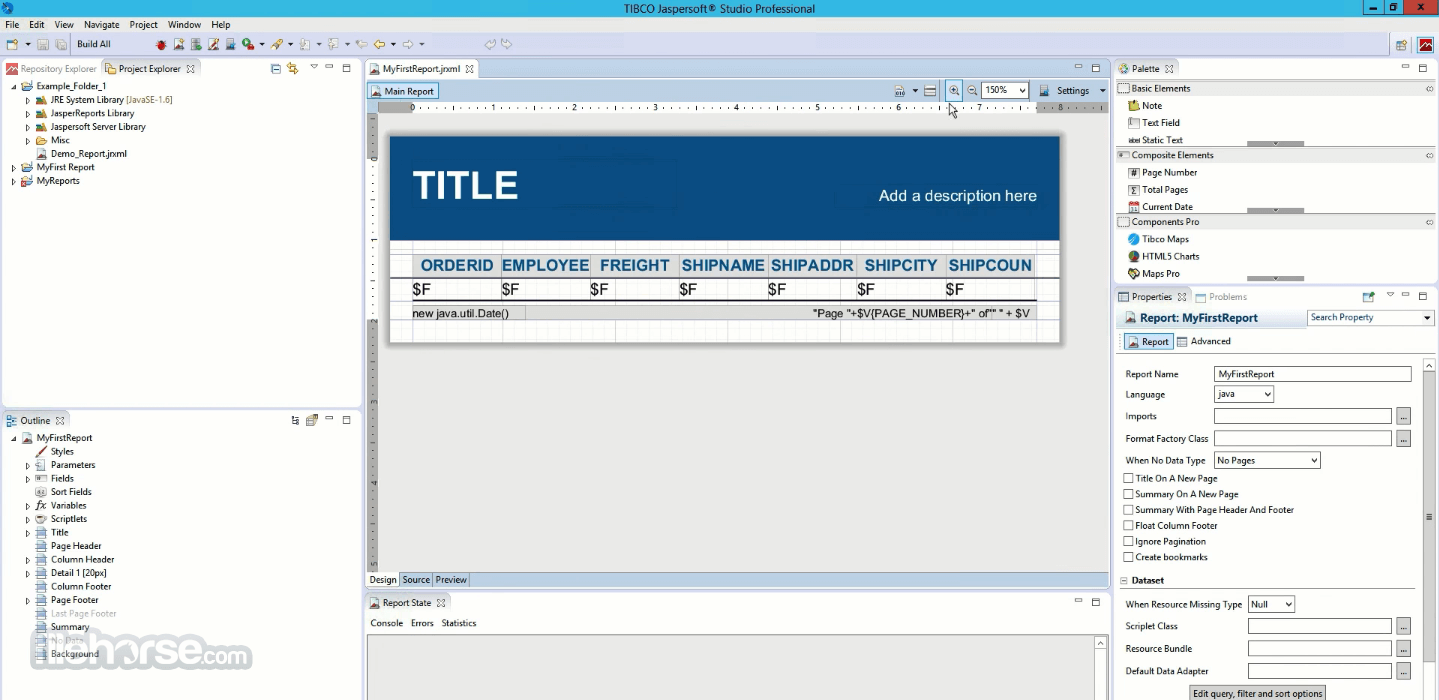Screen dimensions: 1439x700
Task: Click the Properties pin view icon
Action: [x=1369, y=296]
